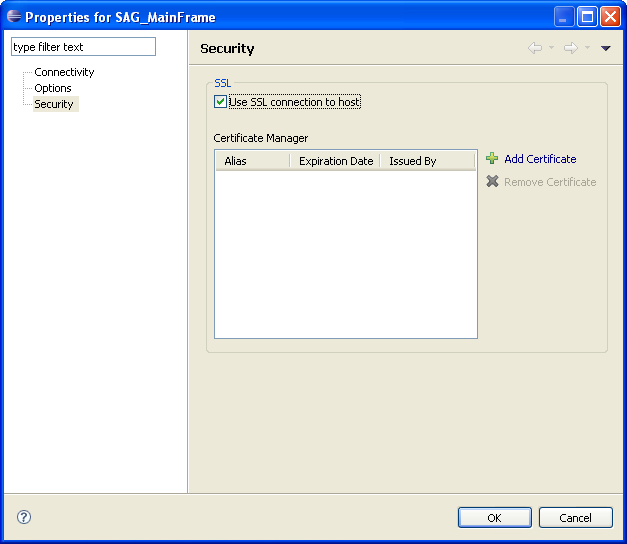Uncheck Use SSL connection to host
Screen dimensions: 627x544
220,102
